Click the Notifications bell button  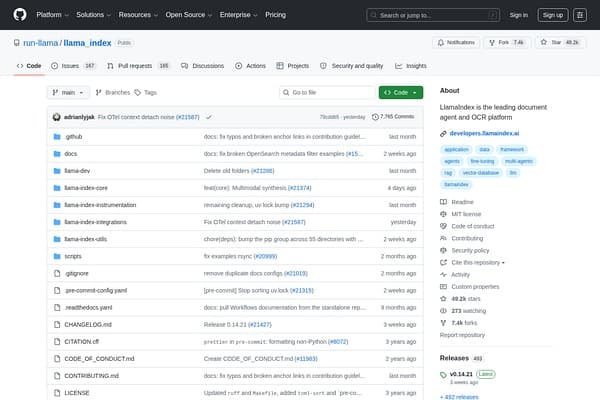(456, 42)
